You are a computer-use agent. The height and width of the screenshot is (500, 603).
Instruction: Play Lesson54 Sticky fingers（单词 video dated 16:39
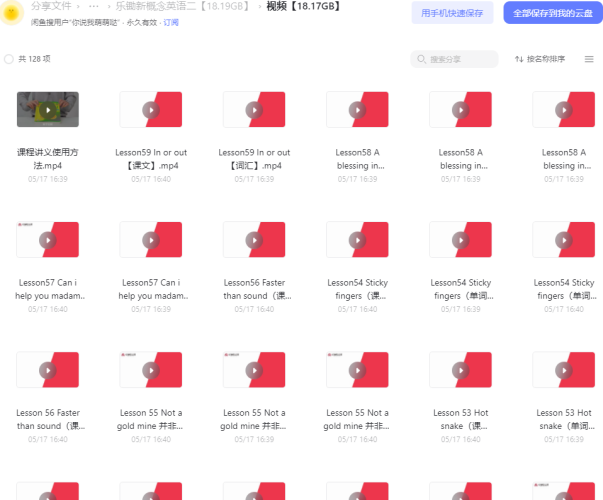(460, 240)
